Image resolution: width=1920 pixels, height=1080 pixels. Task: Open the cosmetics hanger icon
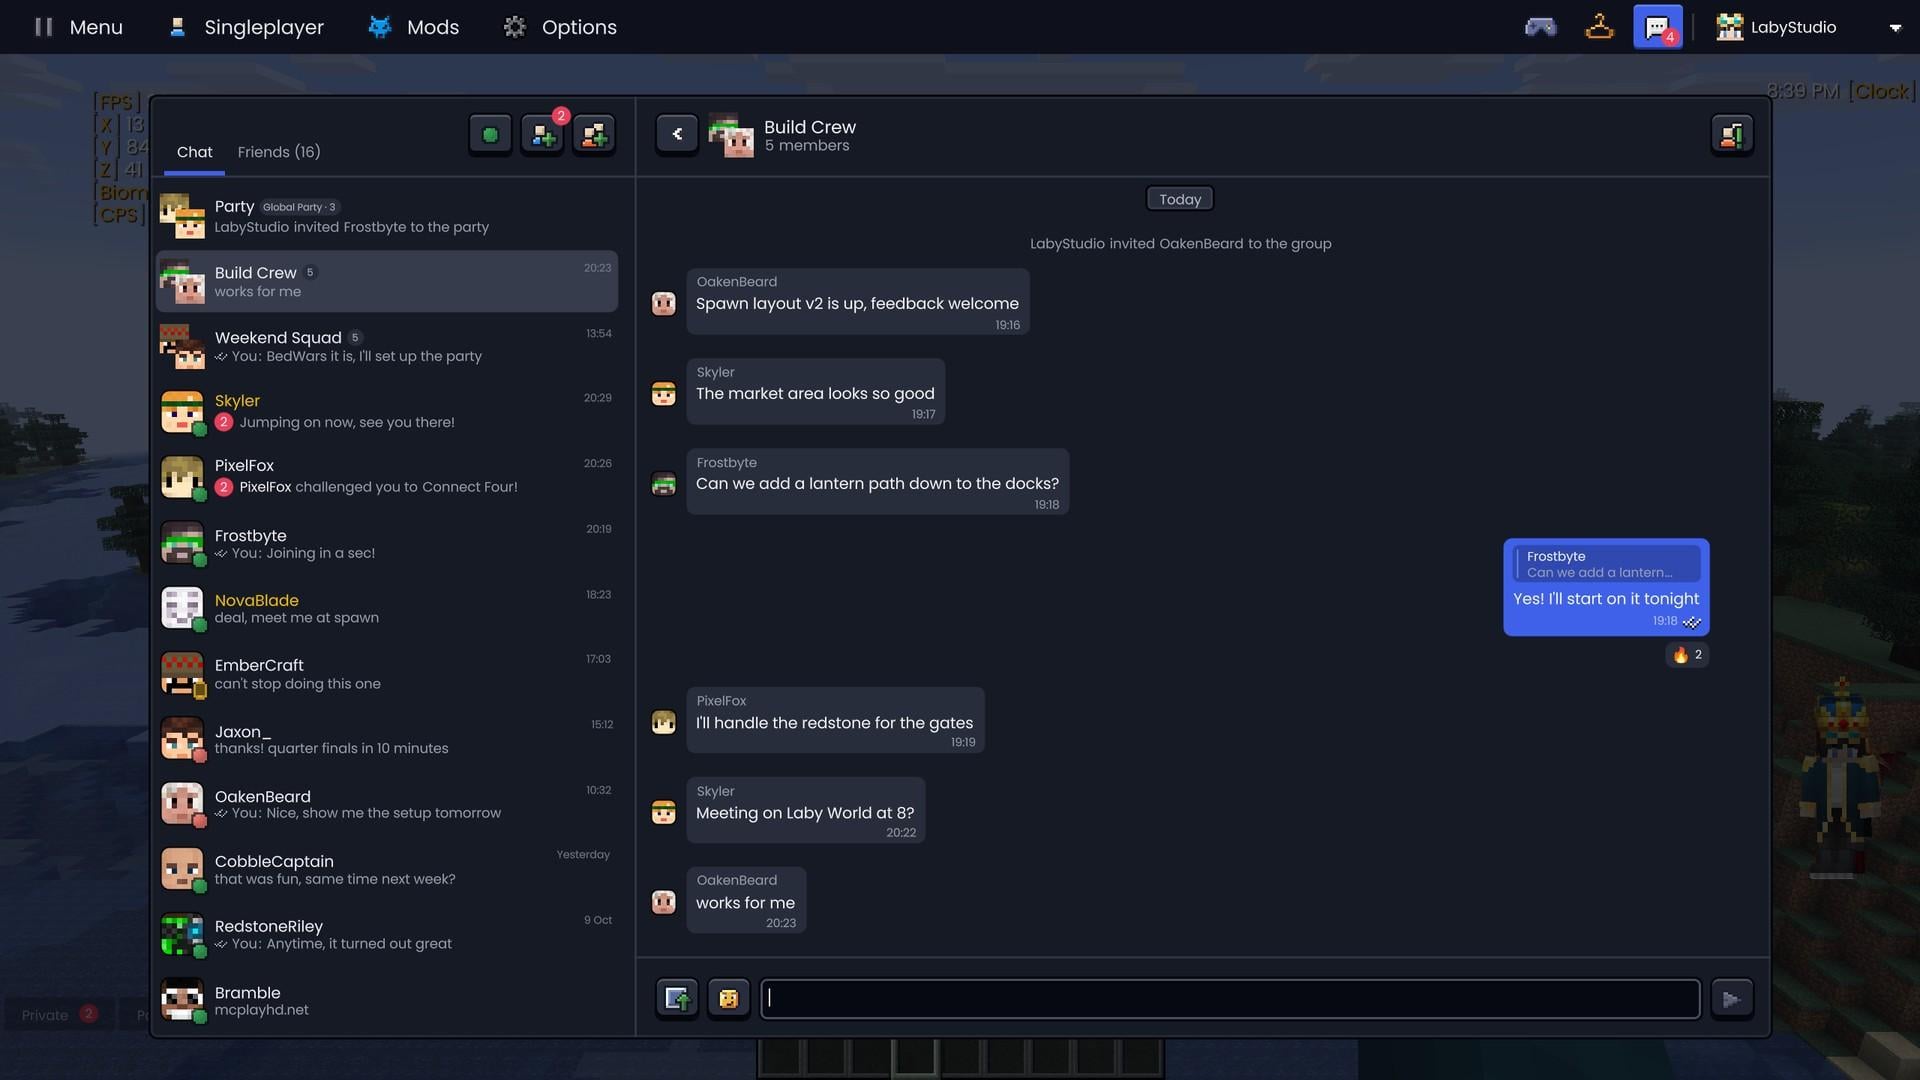(1599, 27)
